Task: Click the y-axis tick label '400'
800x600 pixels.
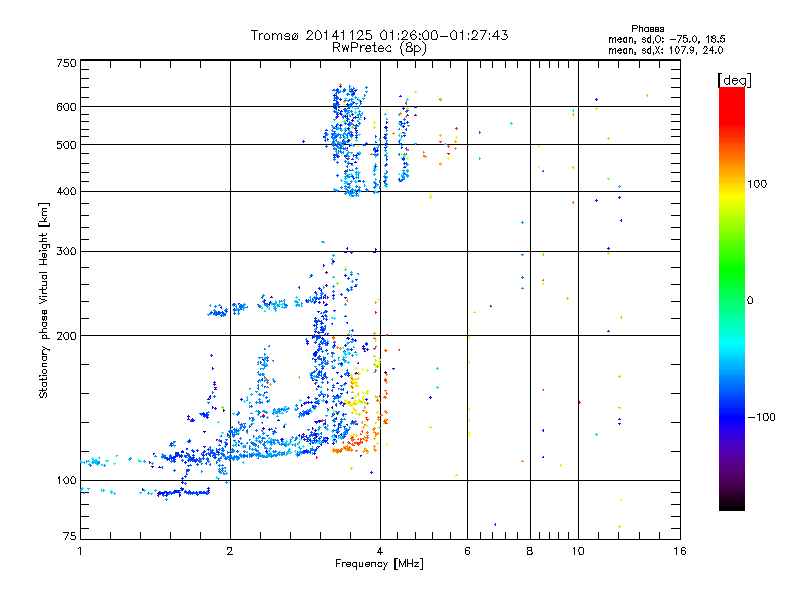Action: coord(66,191)
